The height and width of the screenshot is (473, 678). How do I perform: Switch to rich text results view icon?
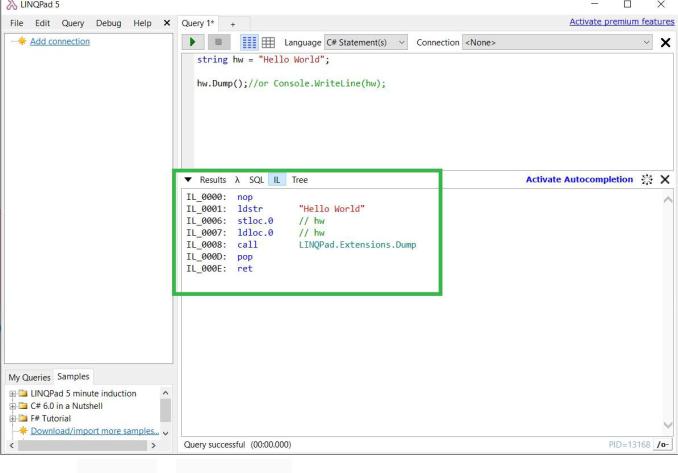(249, 42)
